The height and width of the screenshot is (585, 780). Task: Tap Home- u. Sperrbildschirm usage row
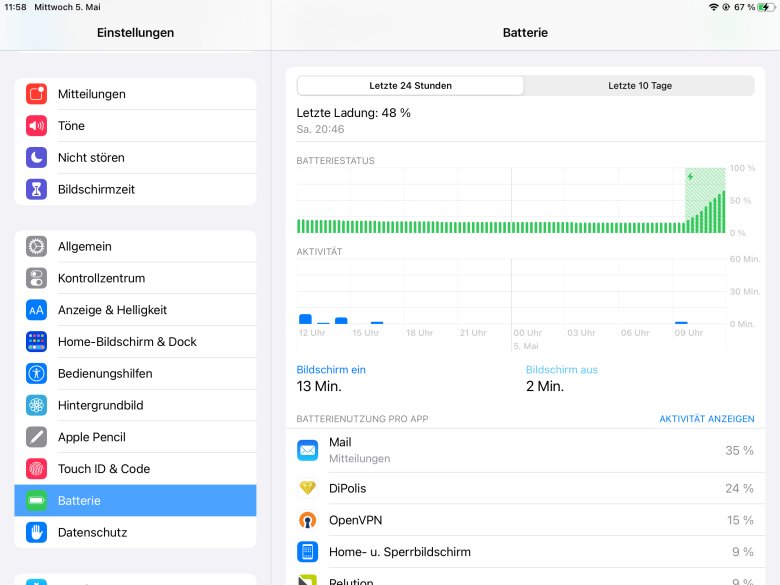tap(525, 552)
